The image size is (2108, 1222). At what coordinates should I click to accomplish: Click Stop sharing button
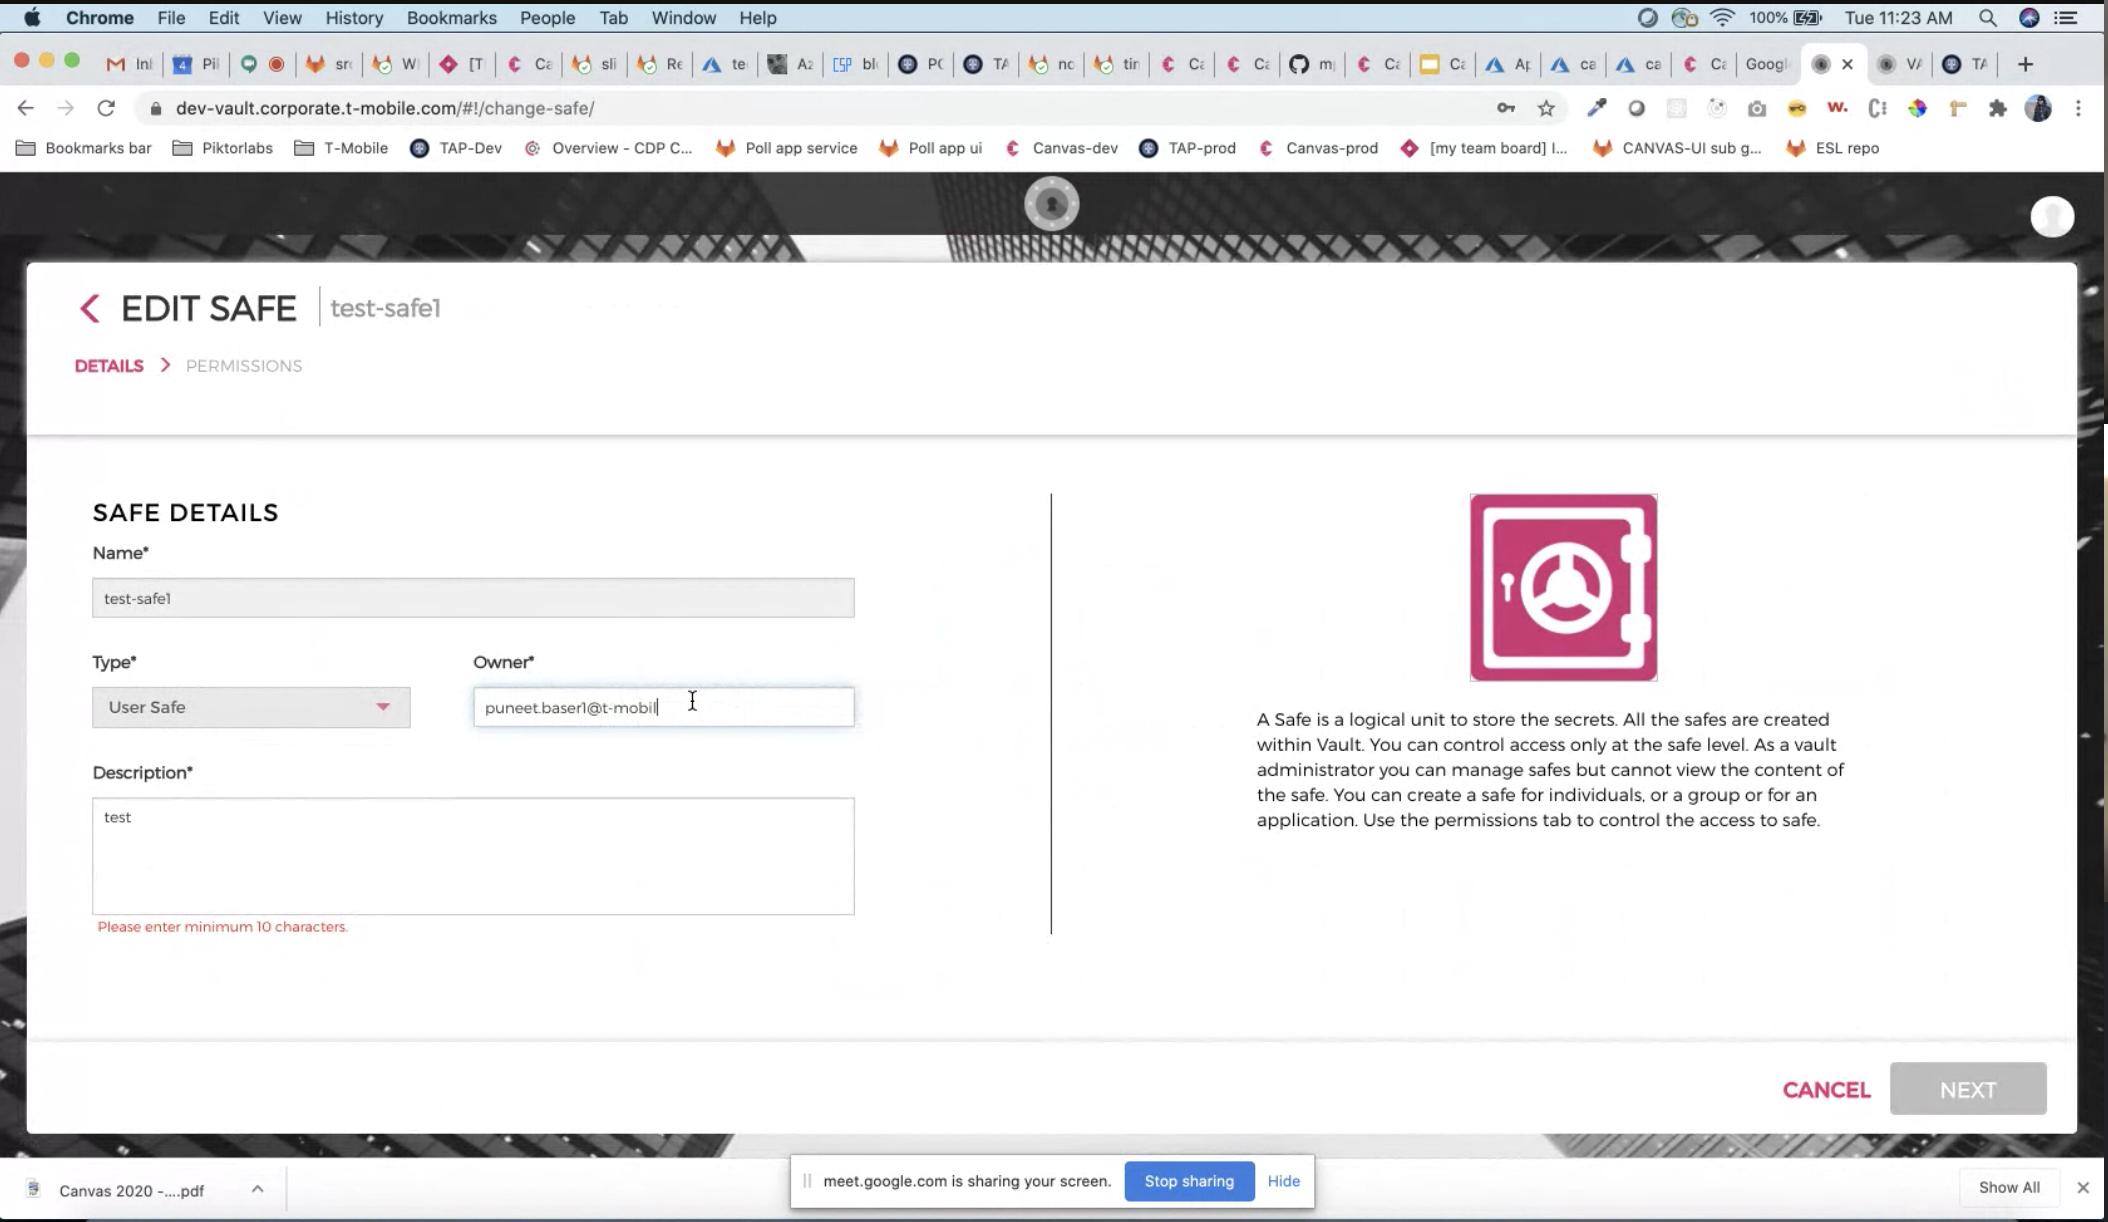1189,1181
